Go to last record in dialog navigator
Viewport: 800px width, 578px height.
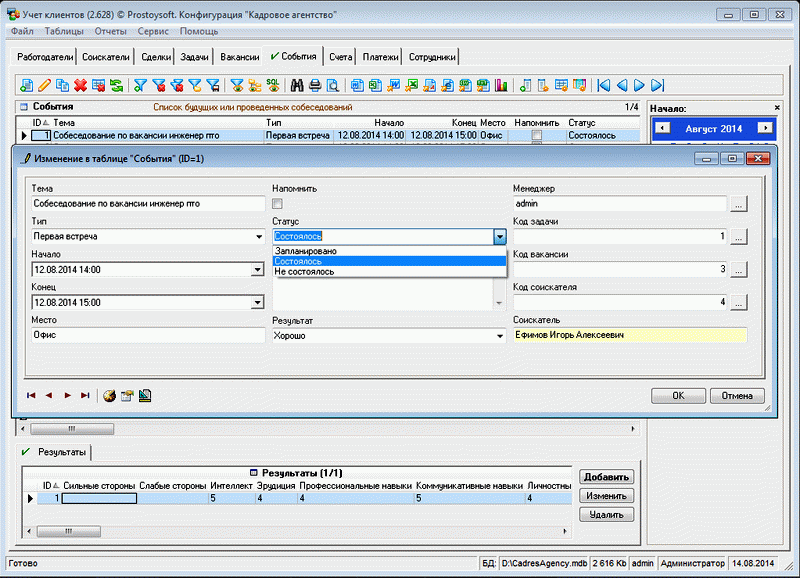point(85,395)
